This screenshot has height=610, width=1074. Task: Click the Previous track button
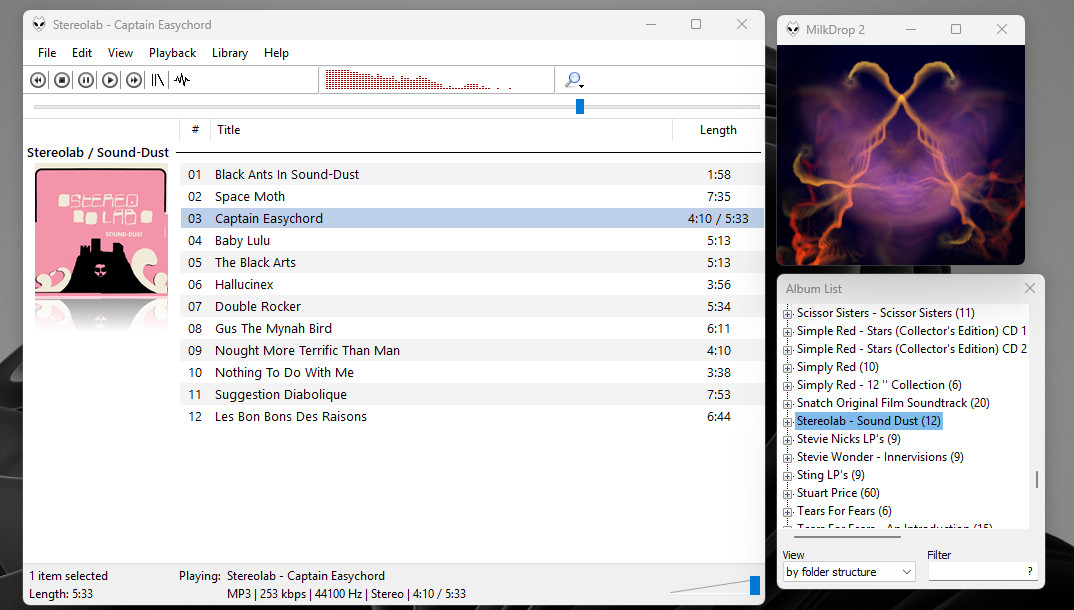click(x=38, y=80)
